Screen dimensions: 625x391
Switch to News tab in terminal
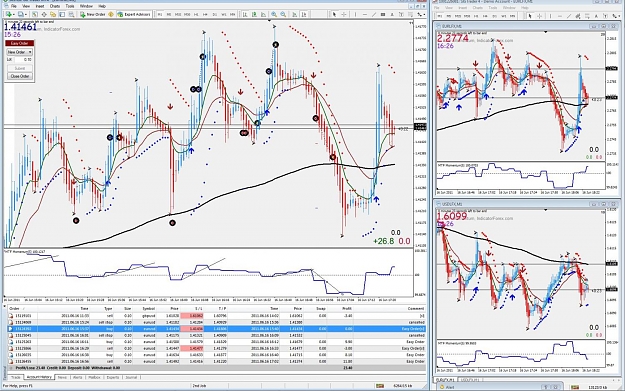click(x=62, y=377)
